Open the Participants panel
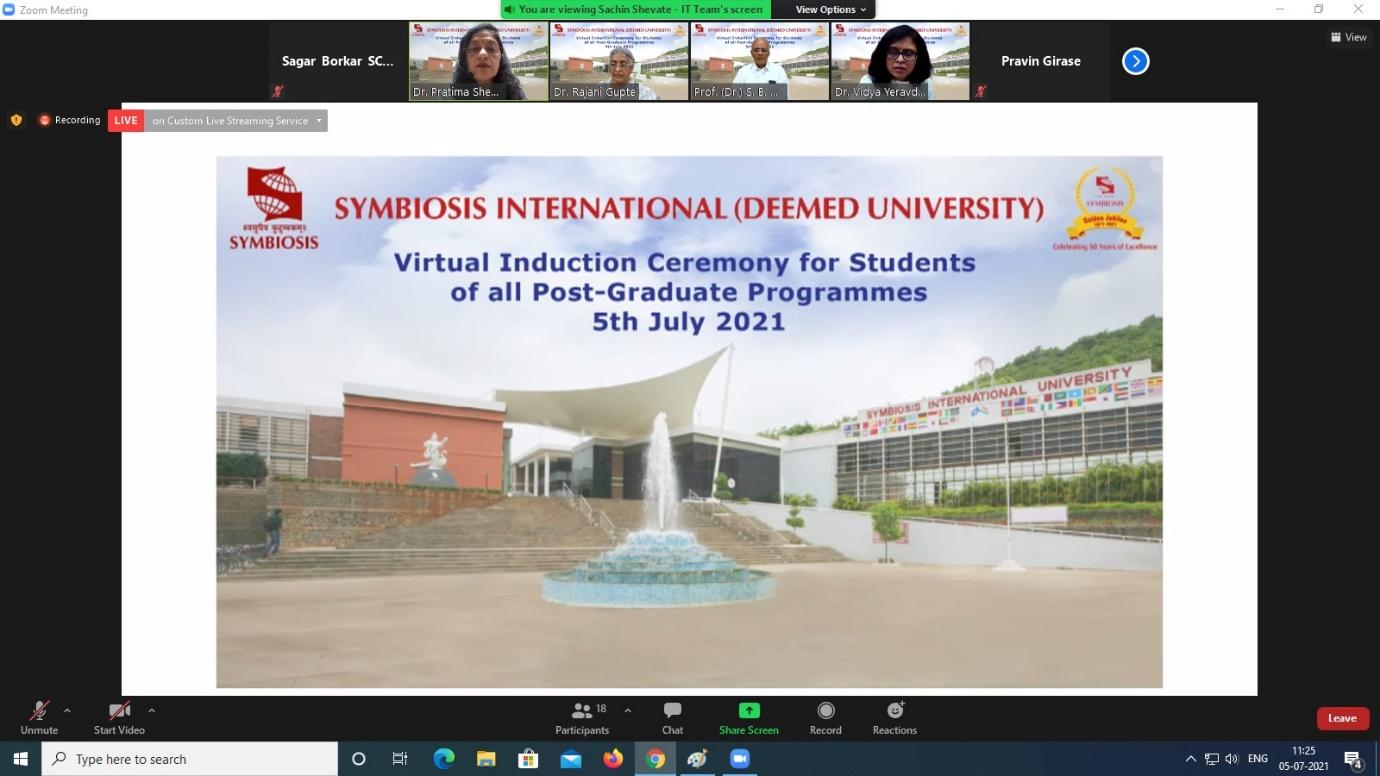The image size is (1380, 776). tap(582, 717)
